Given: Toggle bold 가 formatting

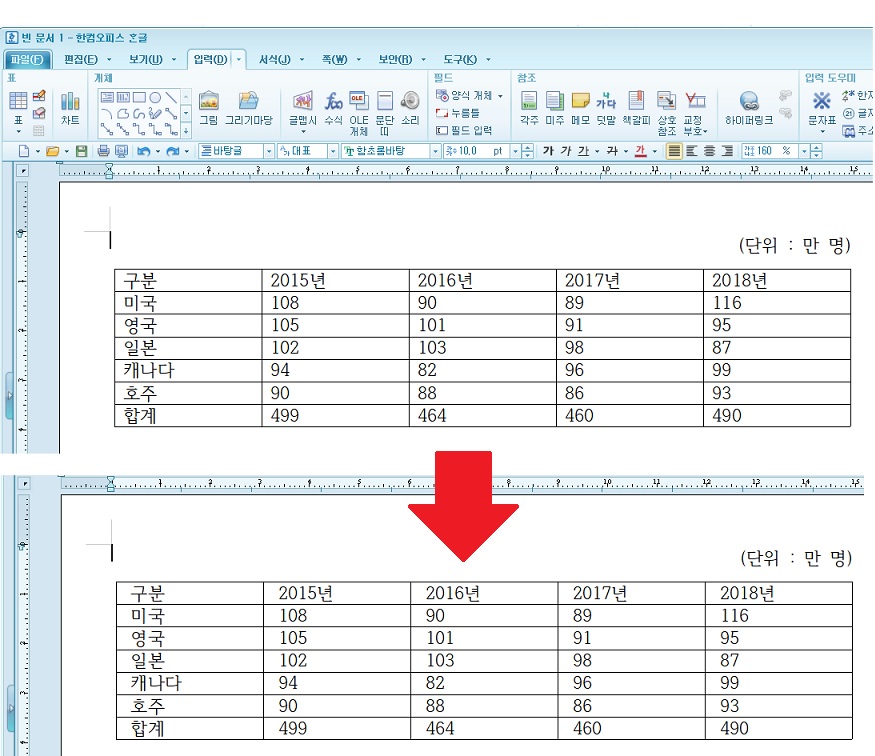Looking at the screenshot, I should coord(548,151).
